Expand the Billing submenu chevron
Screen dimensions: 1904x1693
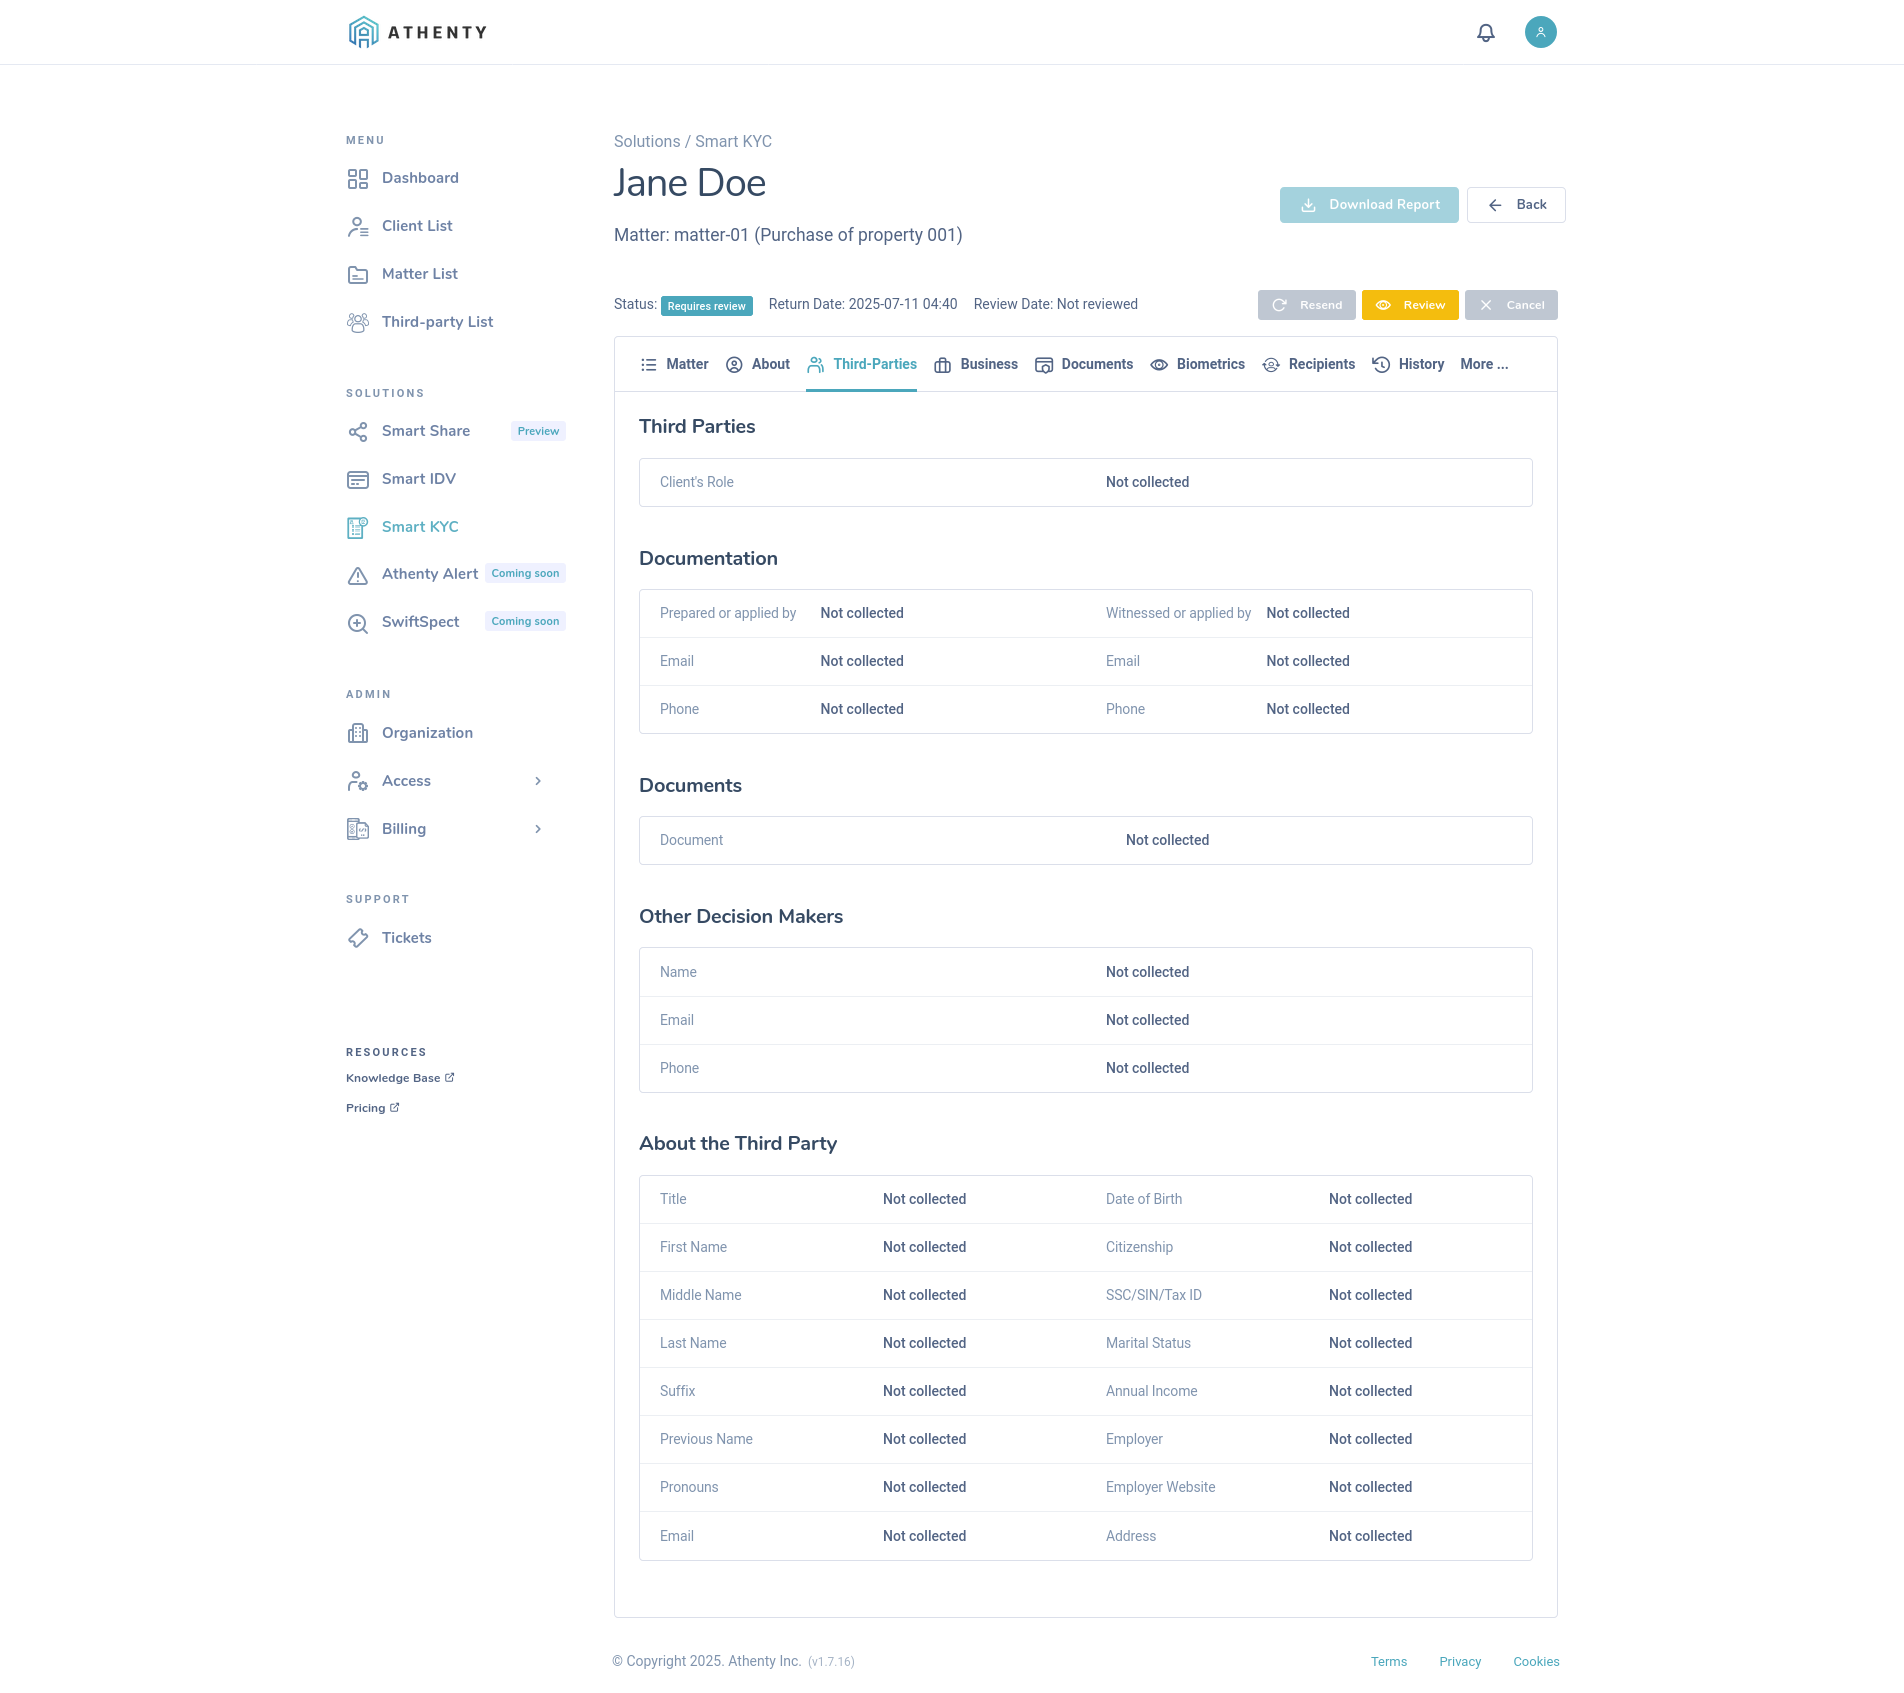(539, 829)
